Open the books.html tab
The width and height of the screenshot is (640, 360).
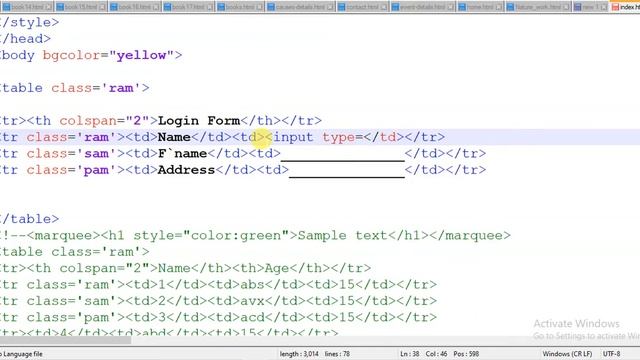coord(240,7)
